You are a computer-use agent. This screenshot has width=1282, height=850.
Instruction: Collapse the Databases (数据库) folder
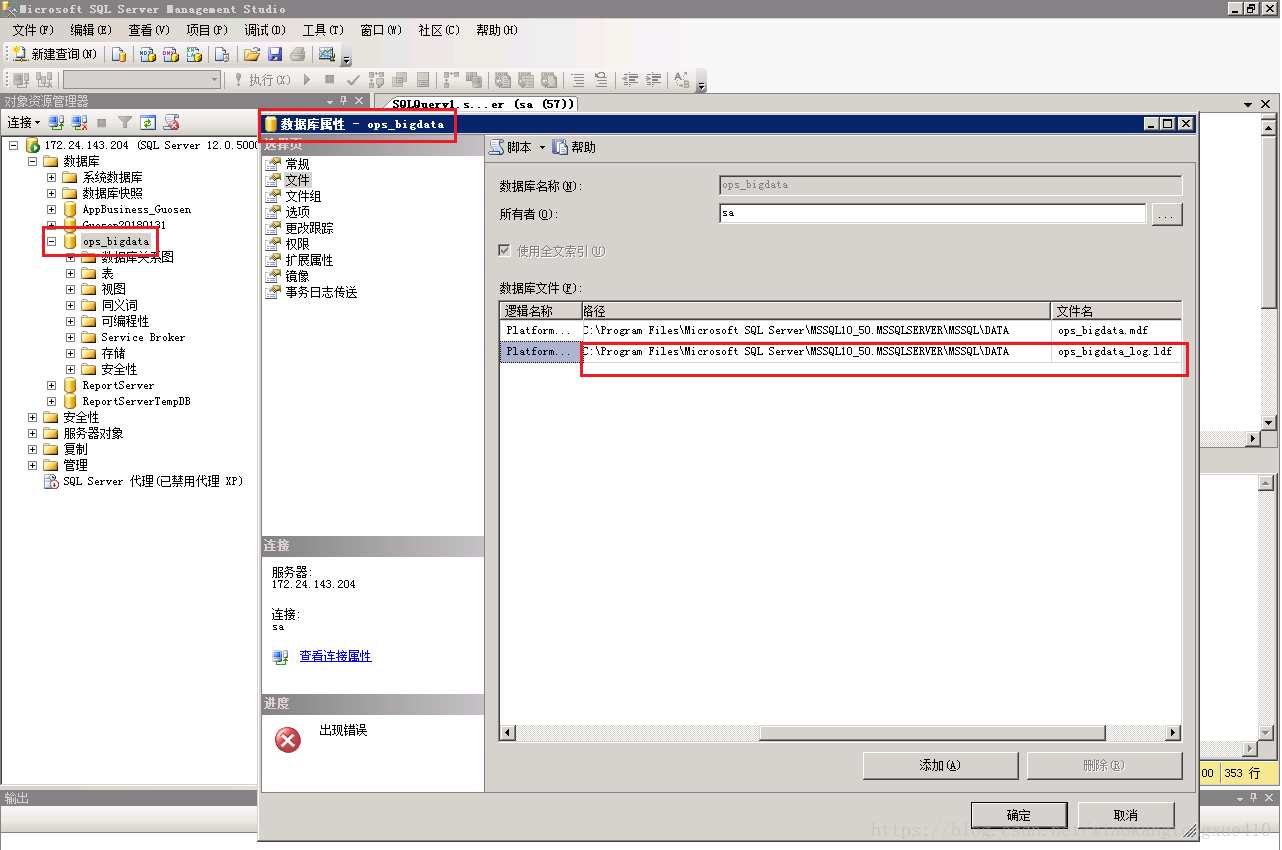32,161
